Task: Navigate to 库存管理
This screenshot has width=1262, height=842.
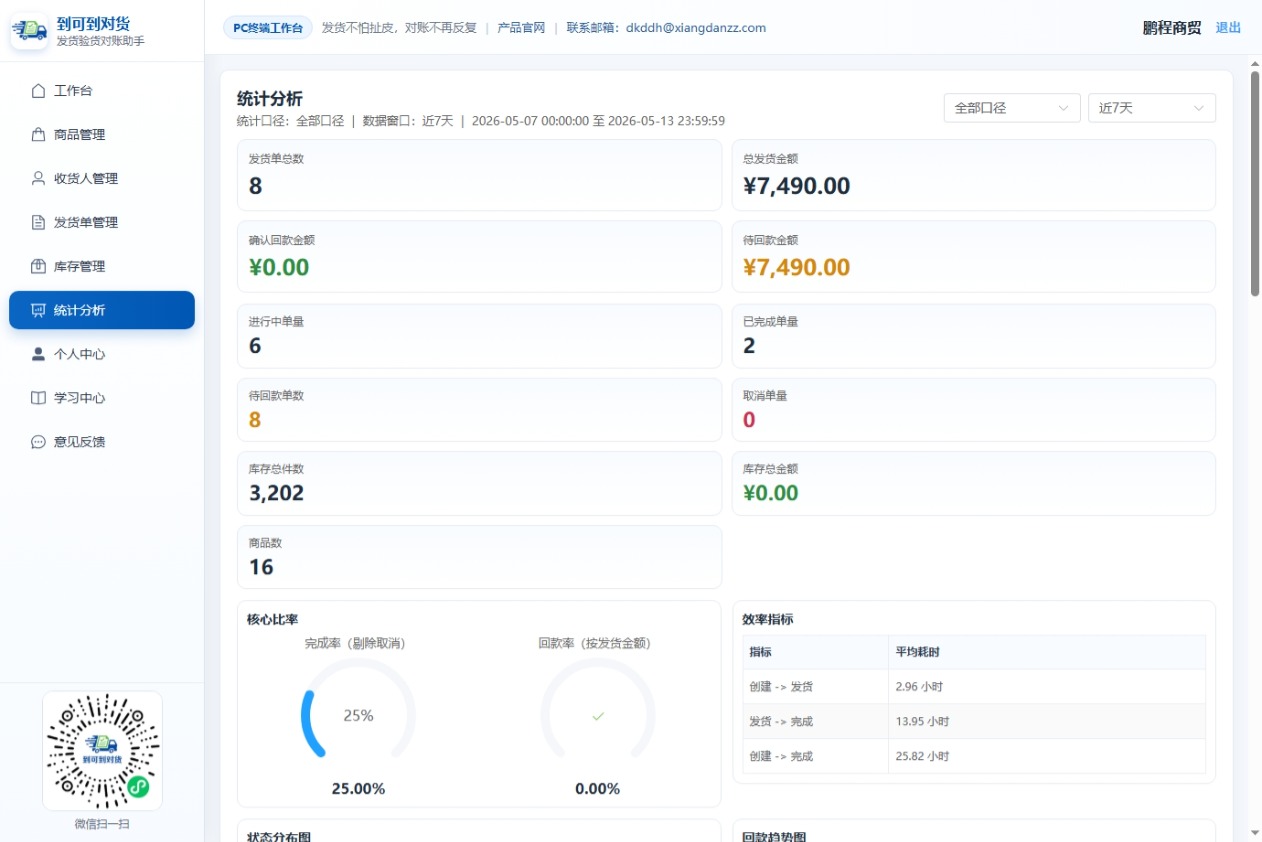Action: [102, 267]
